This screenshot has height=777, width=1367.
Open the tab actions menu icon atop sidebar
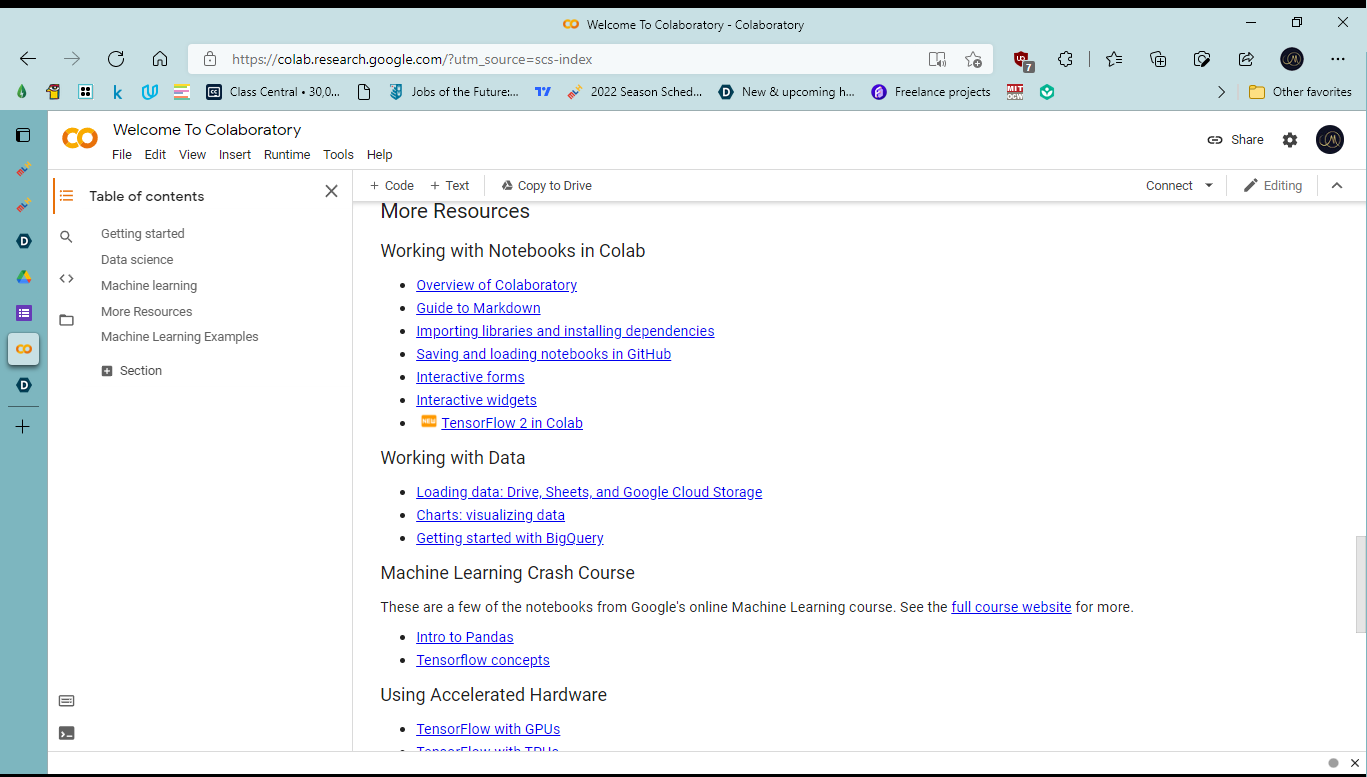24,135
